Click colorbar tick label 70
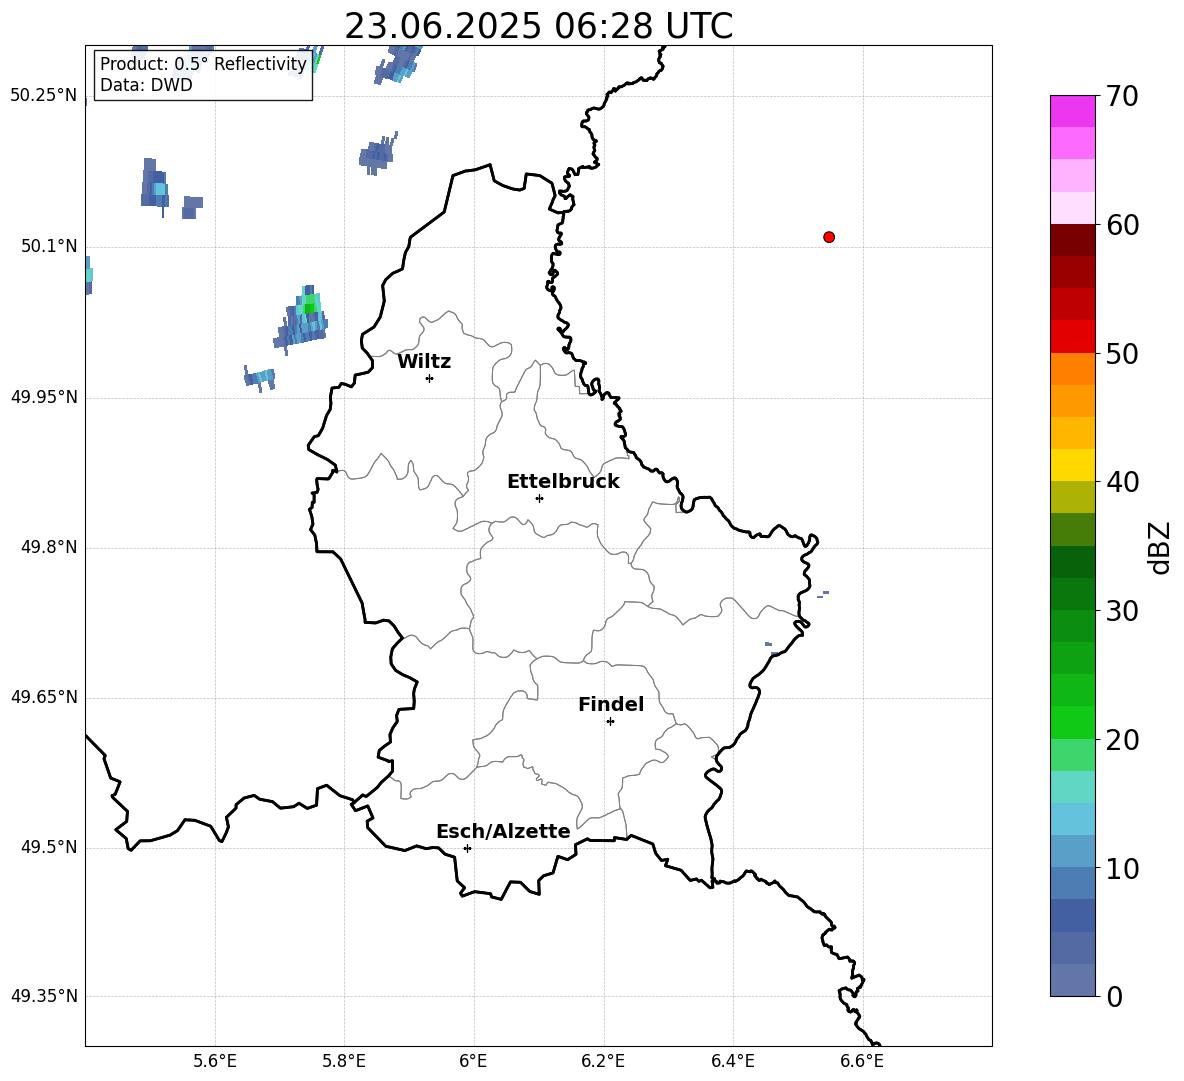1184x1081 pixels. (1122, 97)
